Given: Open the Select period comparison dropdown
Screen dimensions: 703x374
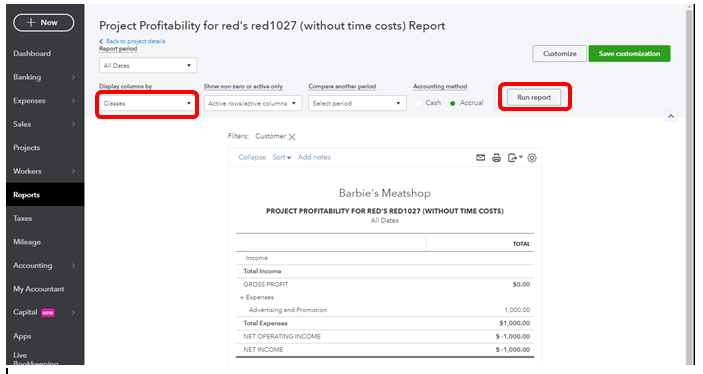Looking at the screenshot, I should pos(357,103).
